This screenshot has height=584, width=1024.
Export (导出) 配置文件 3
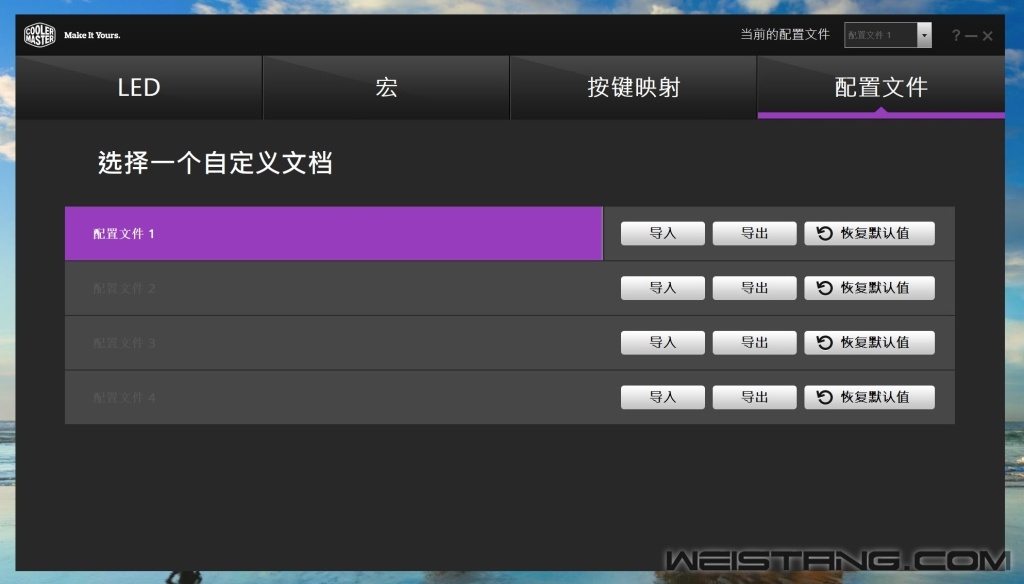tap(754, 343)
